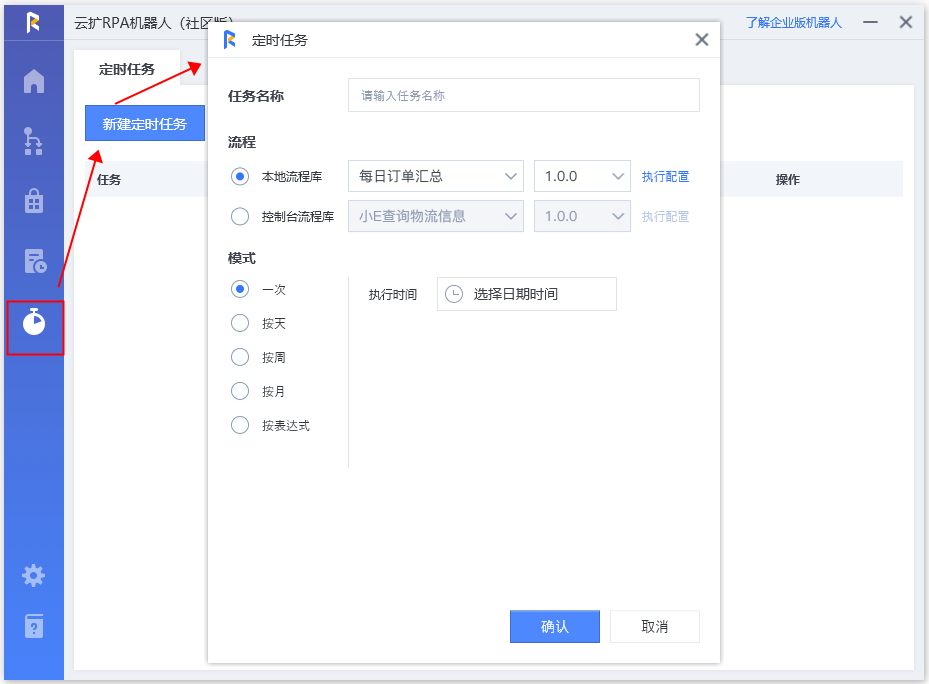The height and width of the screenshot is (684, 929).
Task: Choose the 按表达式 mode option
Action: click(x=240, y=425)
